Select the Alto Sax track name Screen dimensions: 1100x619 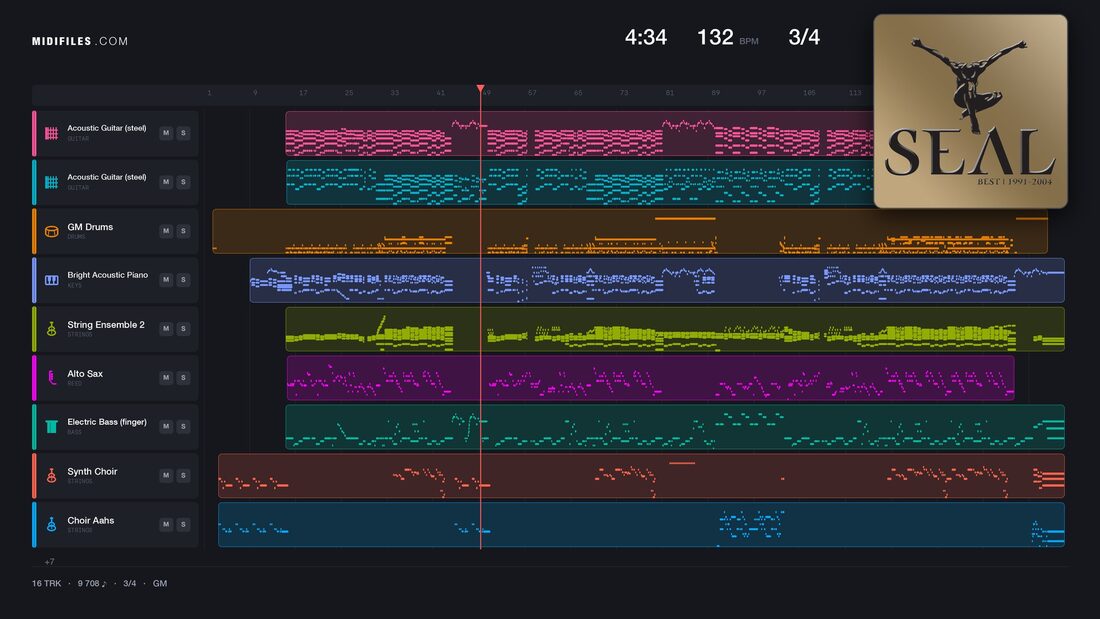point(85,373)
